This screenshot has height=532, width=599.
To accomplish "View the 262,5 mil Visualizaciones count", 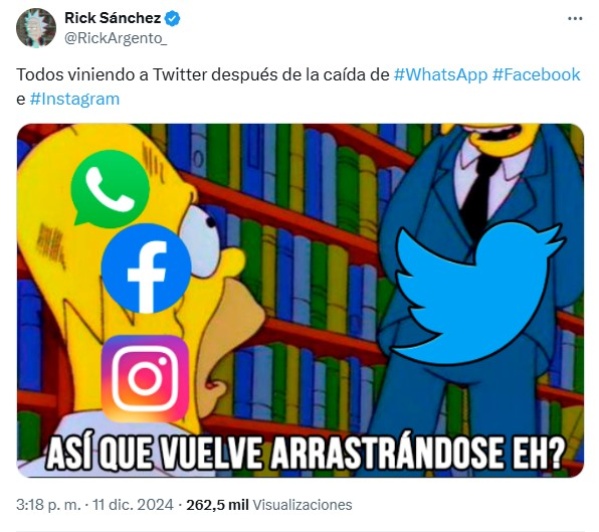I will (269, 505).
